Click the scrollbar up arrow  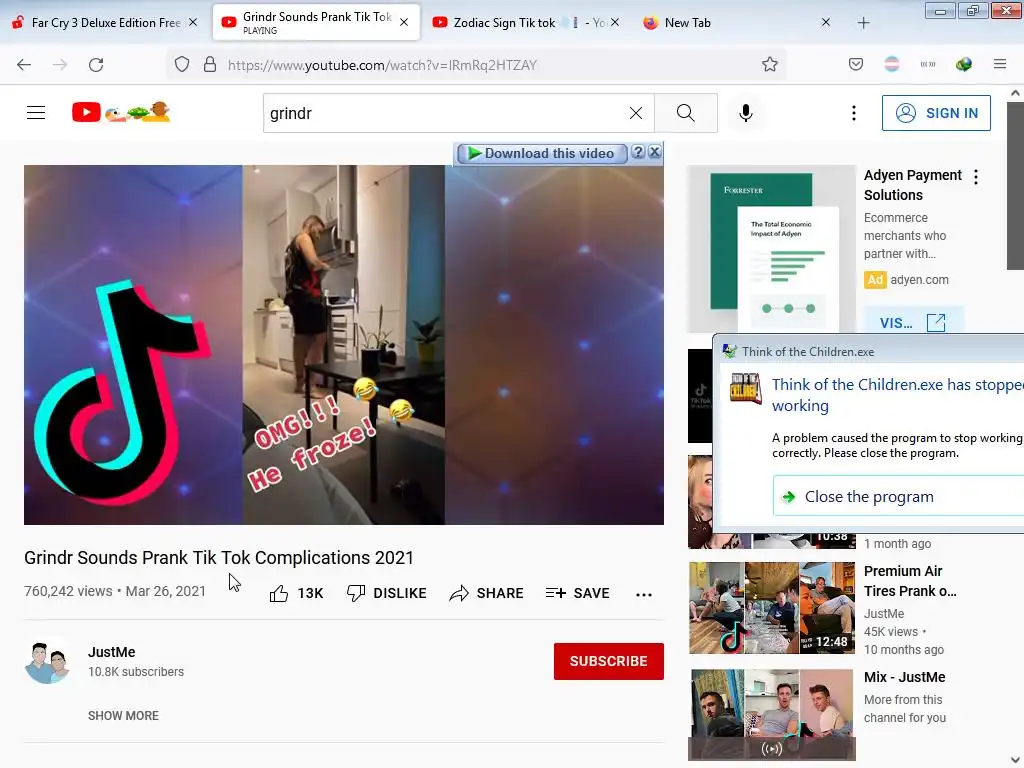(x=1016, y=93)
